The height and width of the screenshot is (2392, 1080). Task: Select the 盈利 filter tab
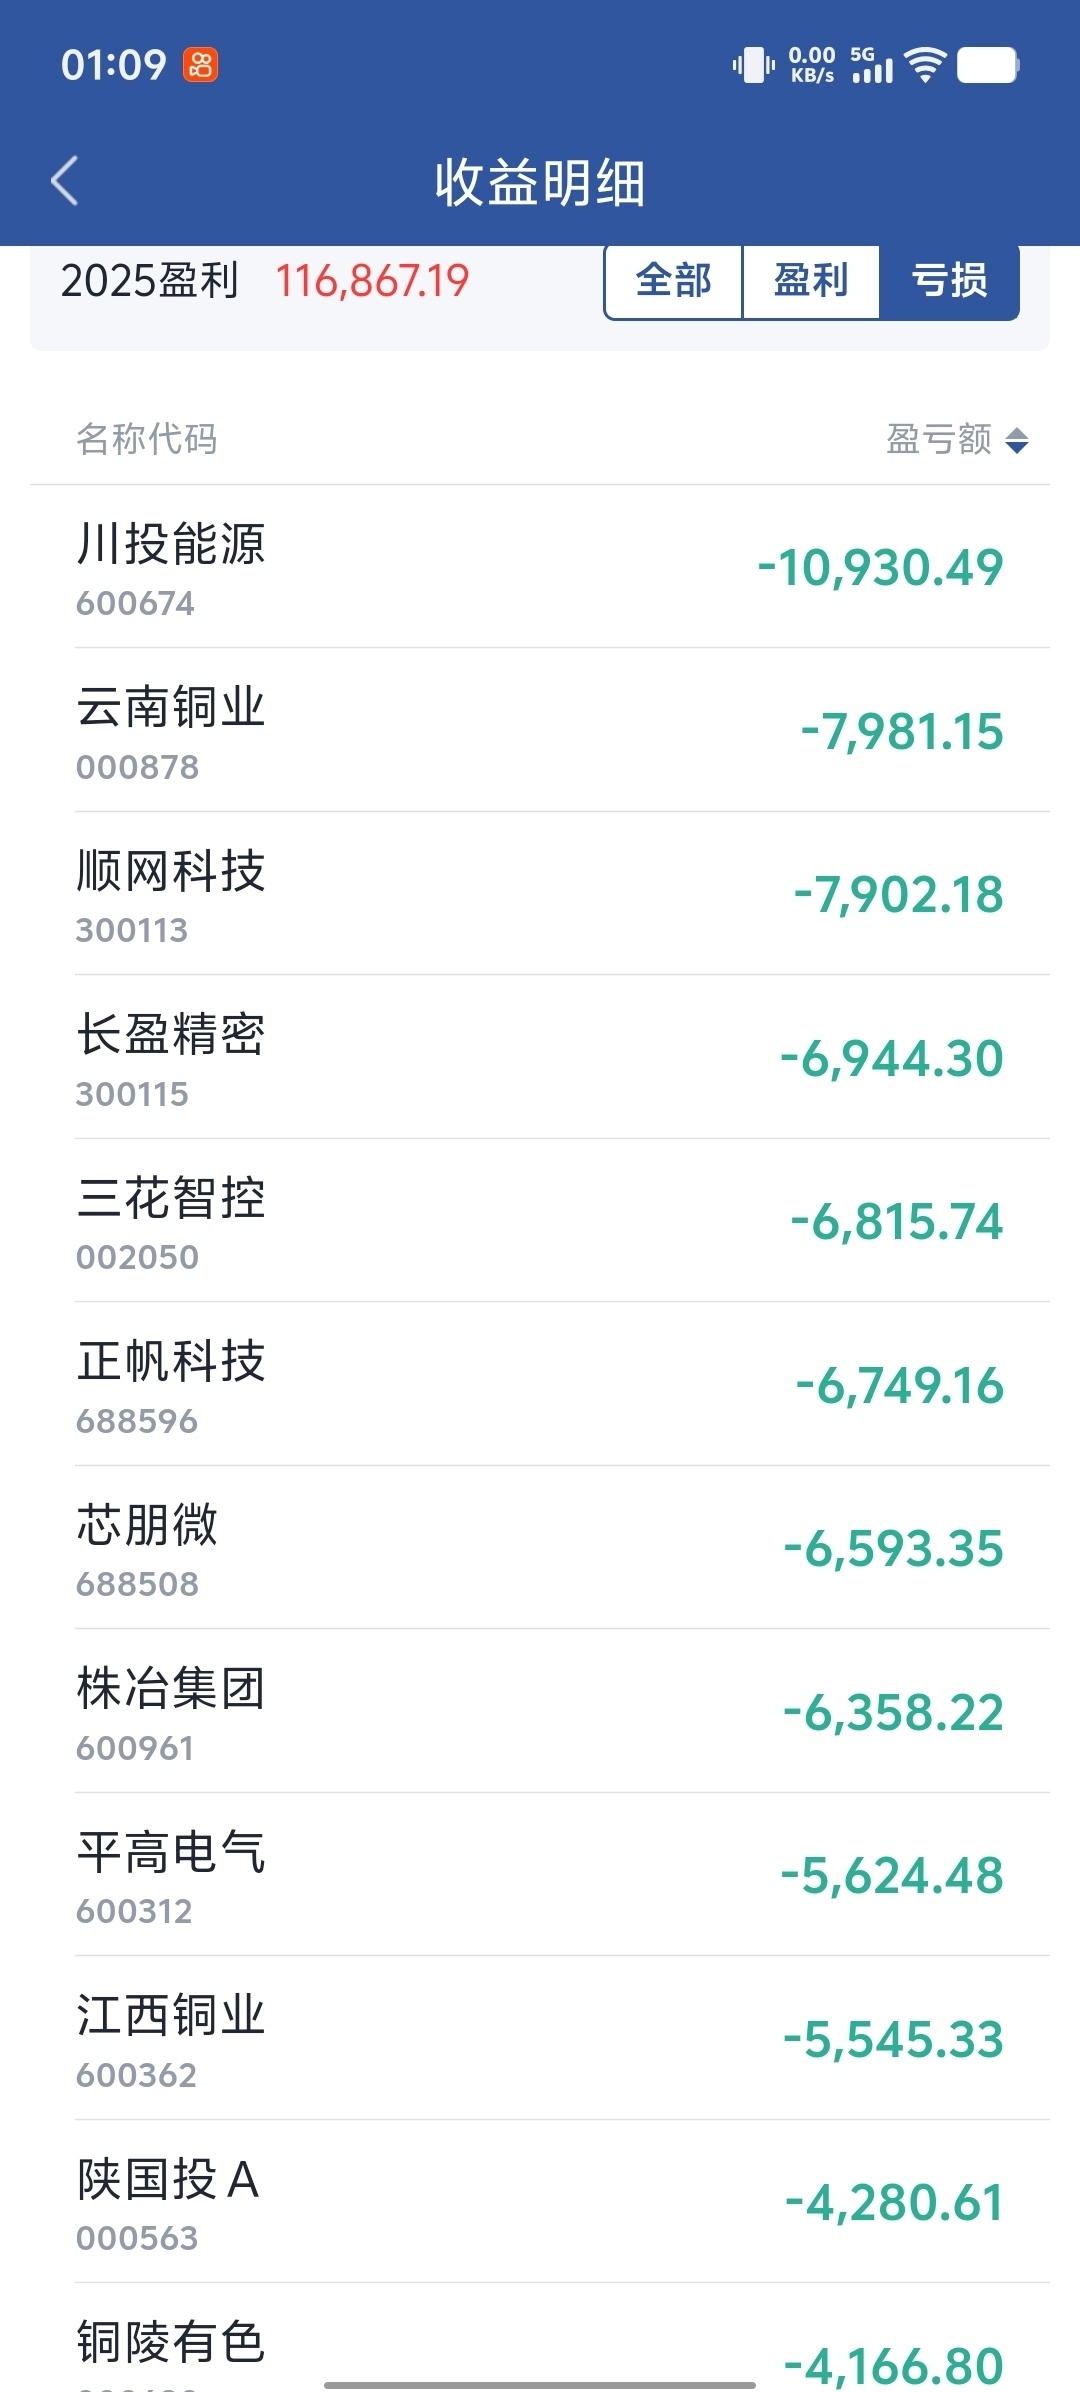pyautogui.click(x=811, y=280)
